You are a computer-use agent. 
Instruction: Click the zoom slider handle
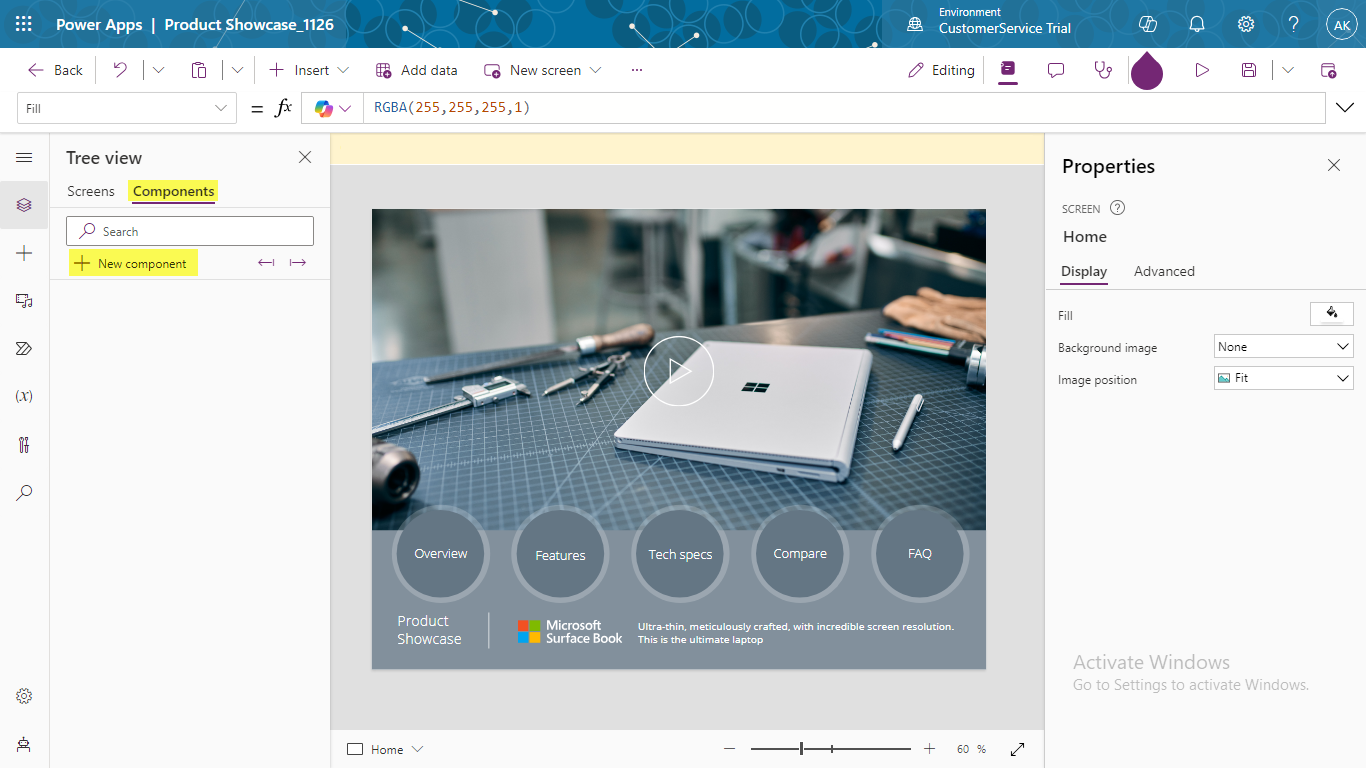[x=801, y=749]
